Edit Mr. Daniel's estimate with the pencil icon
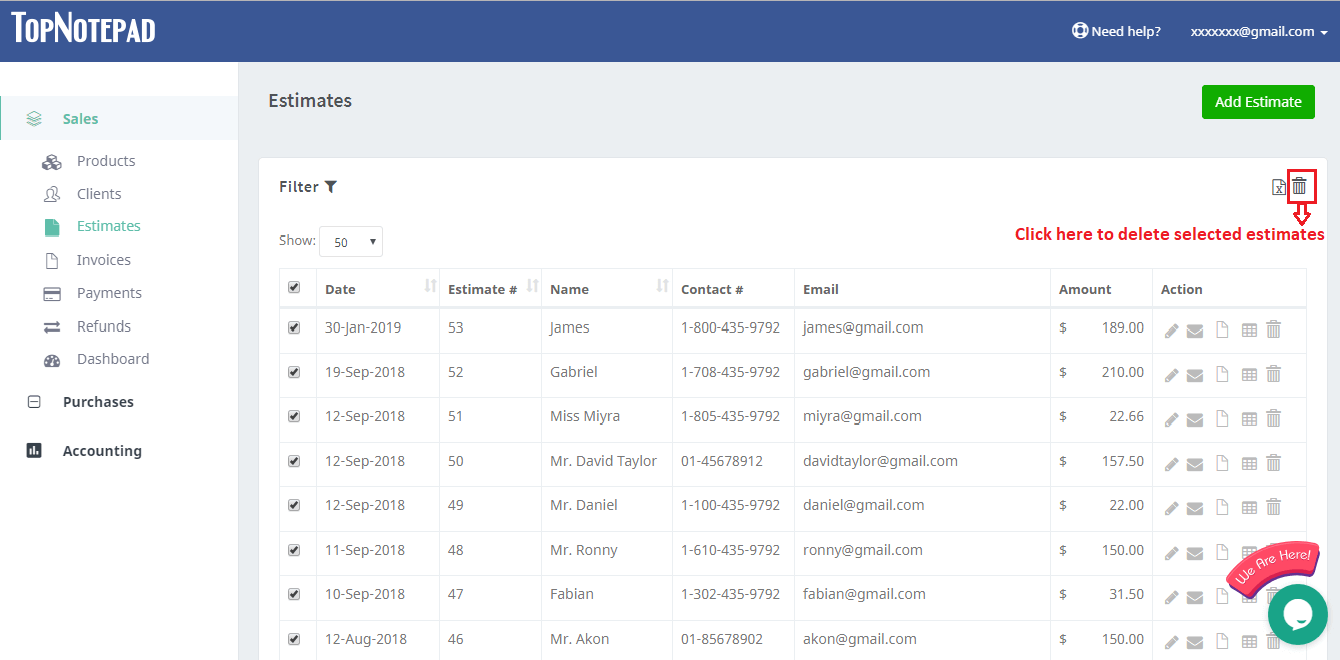The image size is (1340, 660). (1172, 508)
